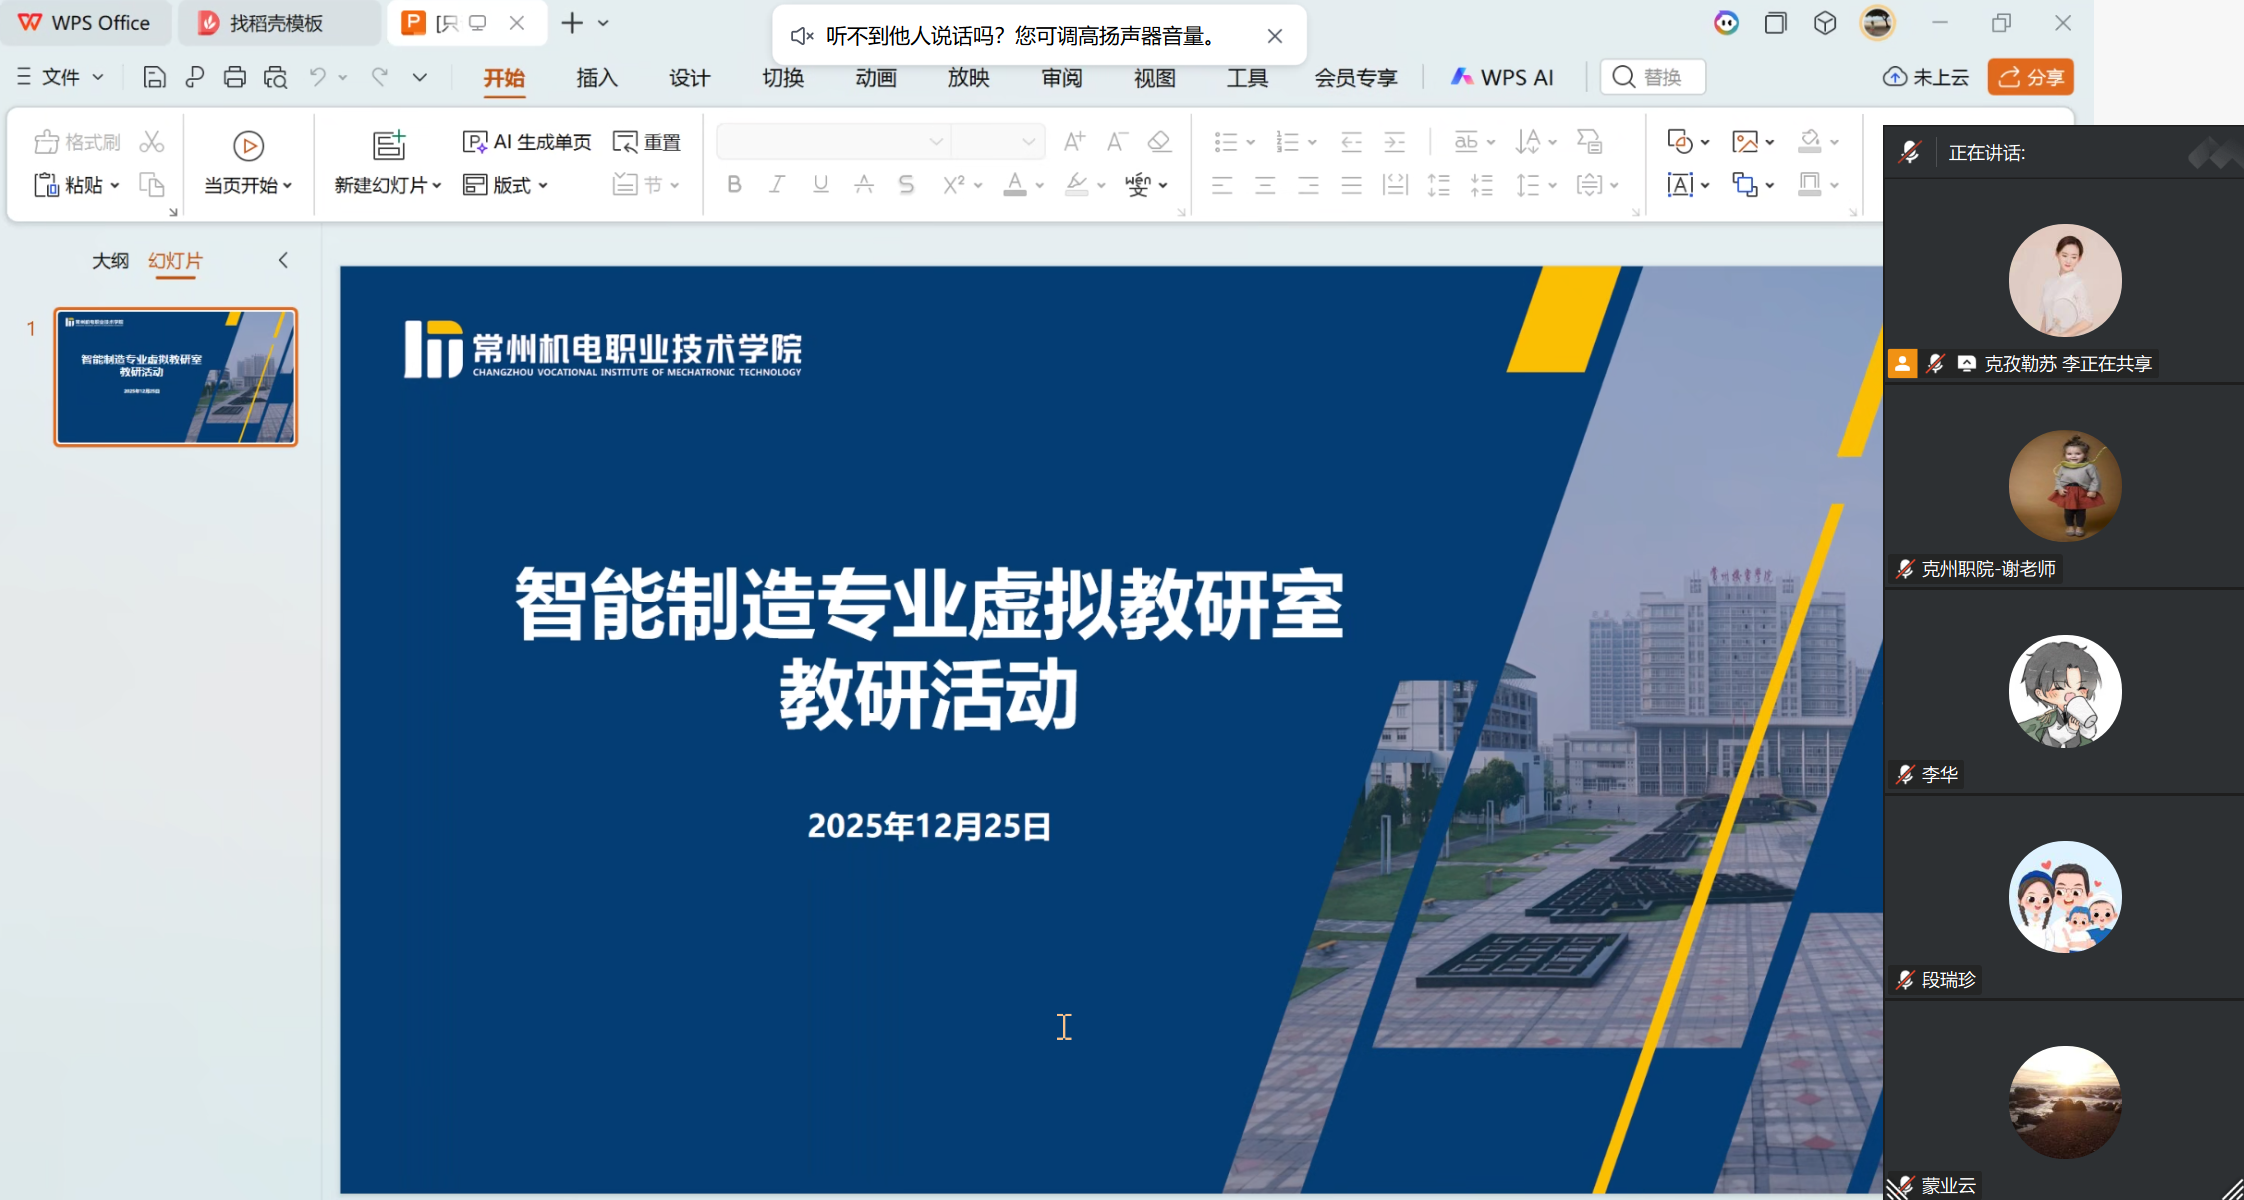This screenshot has width=2244, height=1200.
Task: Click the insert picture icon
Action: pos(1745,142)
